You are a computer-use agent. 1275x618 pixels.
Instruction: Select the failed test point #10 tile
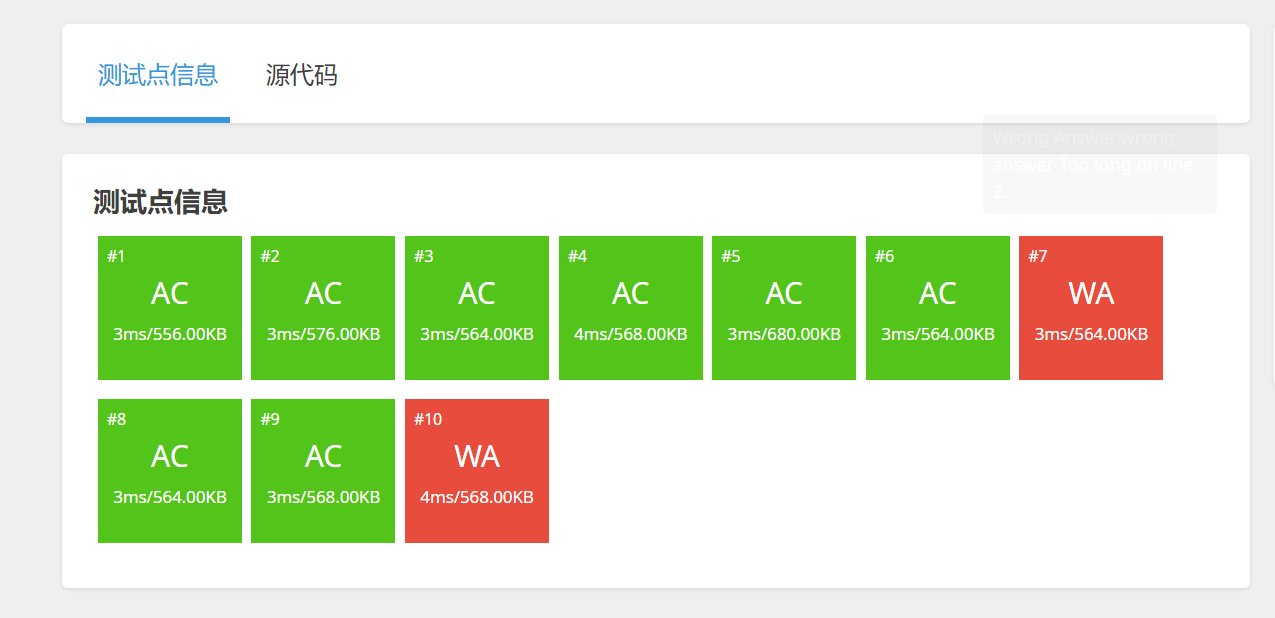pyautogui.click(x=477, y=470)
